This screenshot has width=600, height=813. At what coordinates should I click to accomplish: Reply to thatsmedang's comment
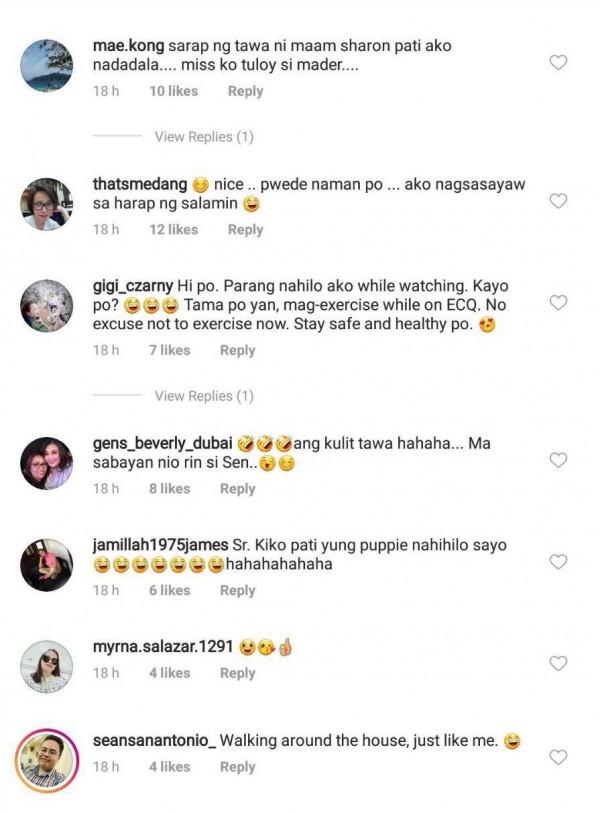245,230
